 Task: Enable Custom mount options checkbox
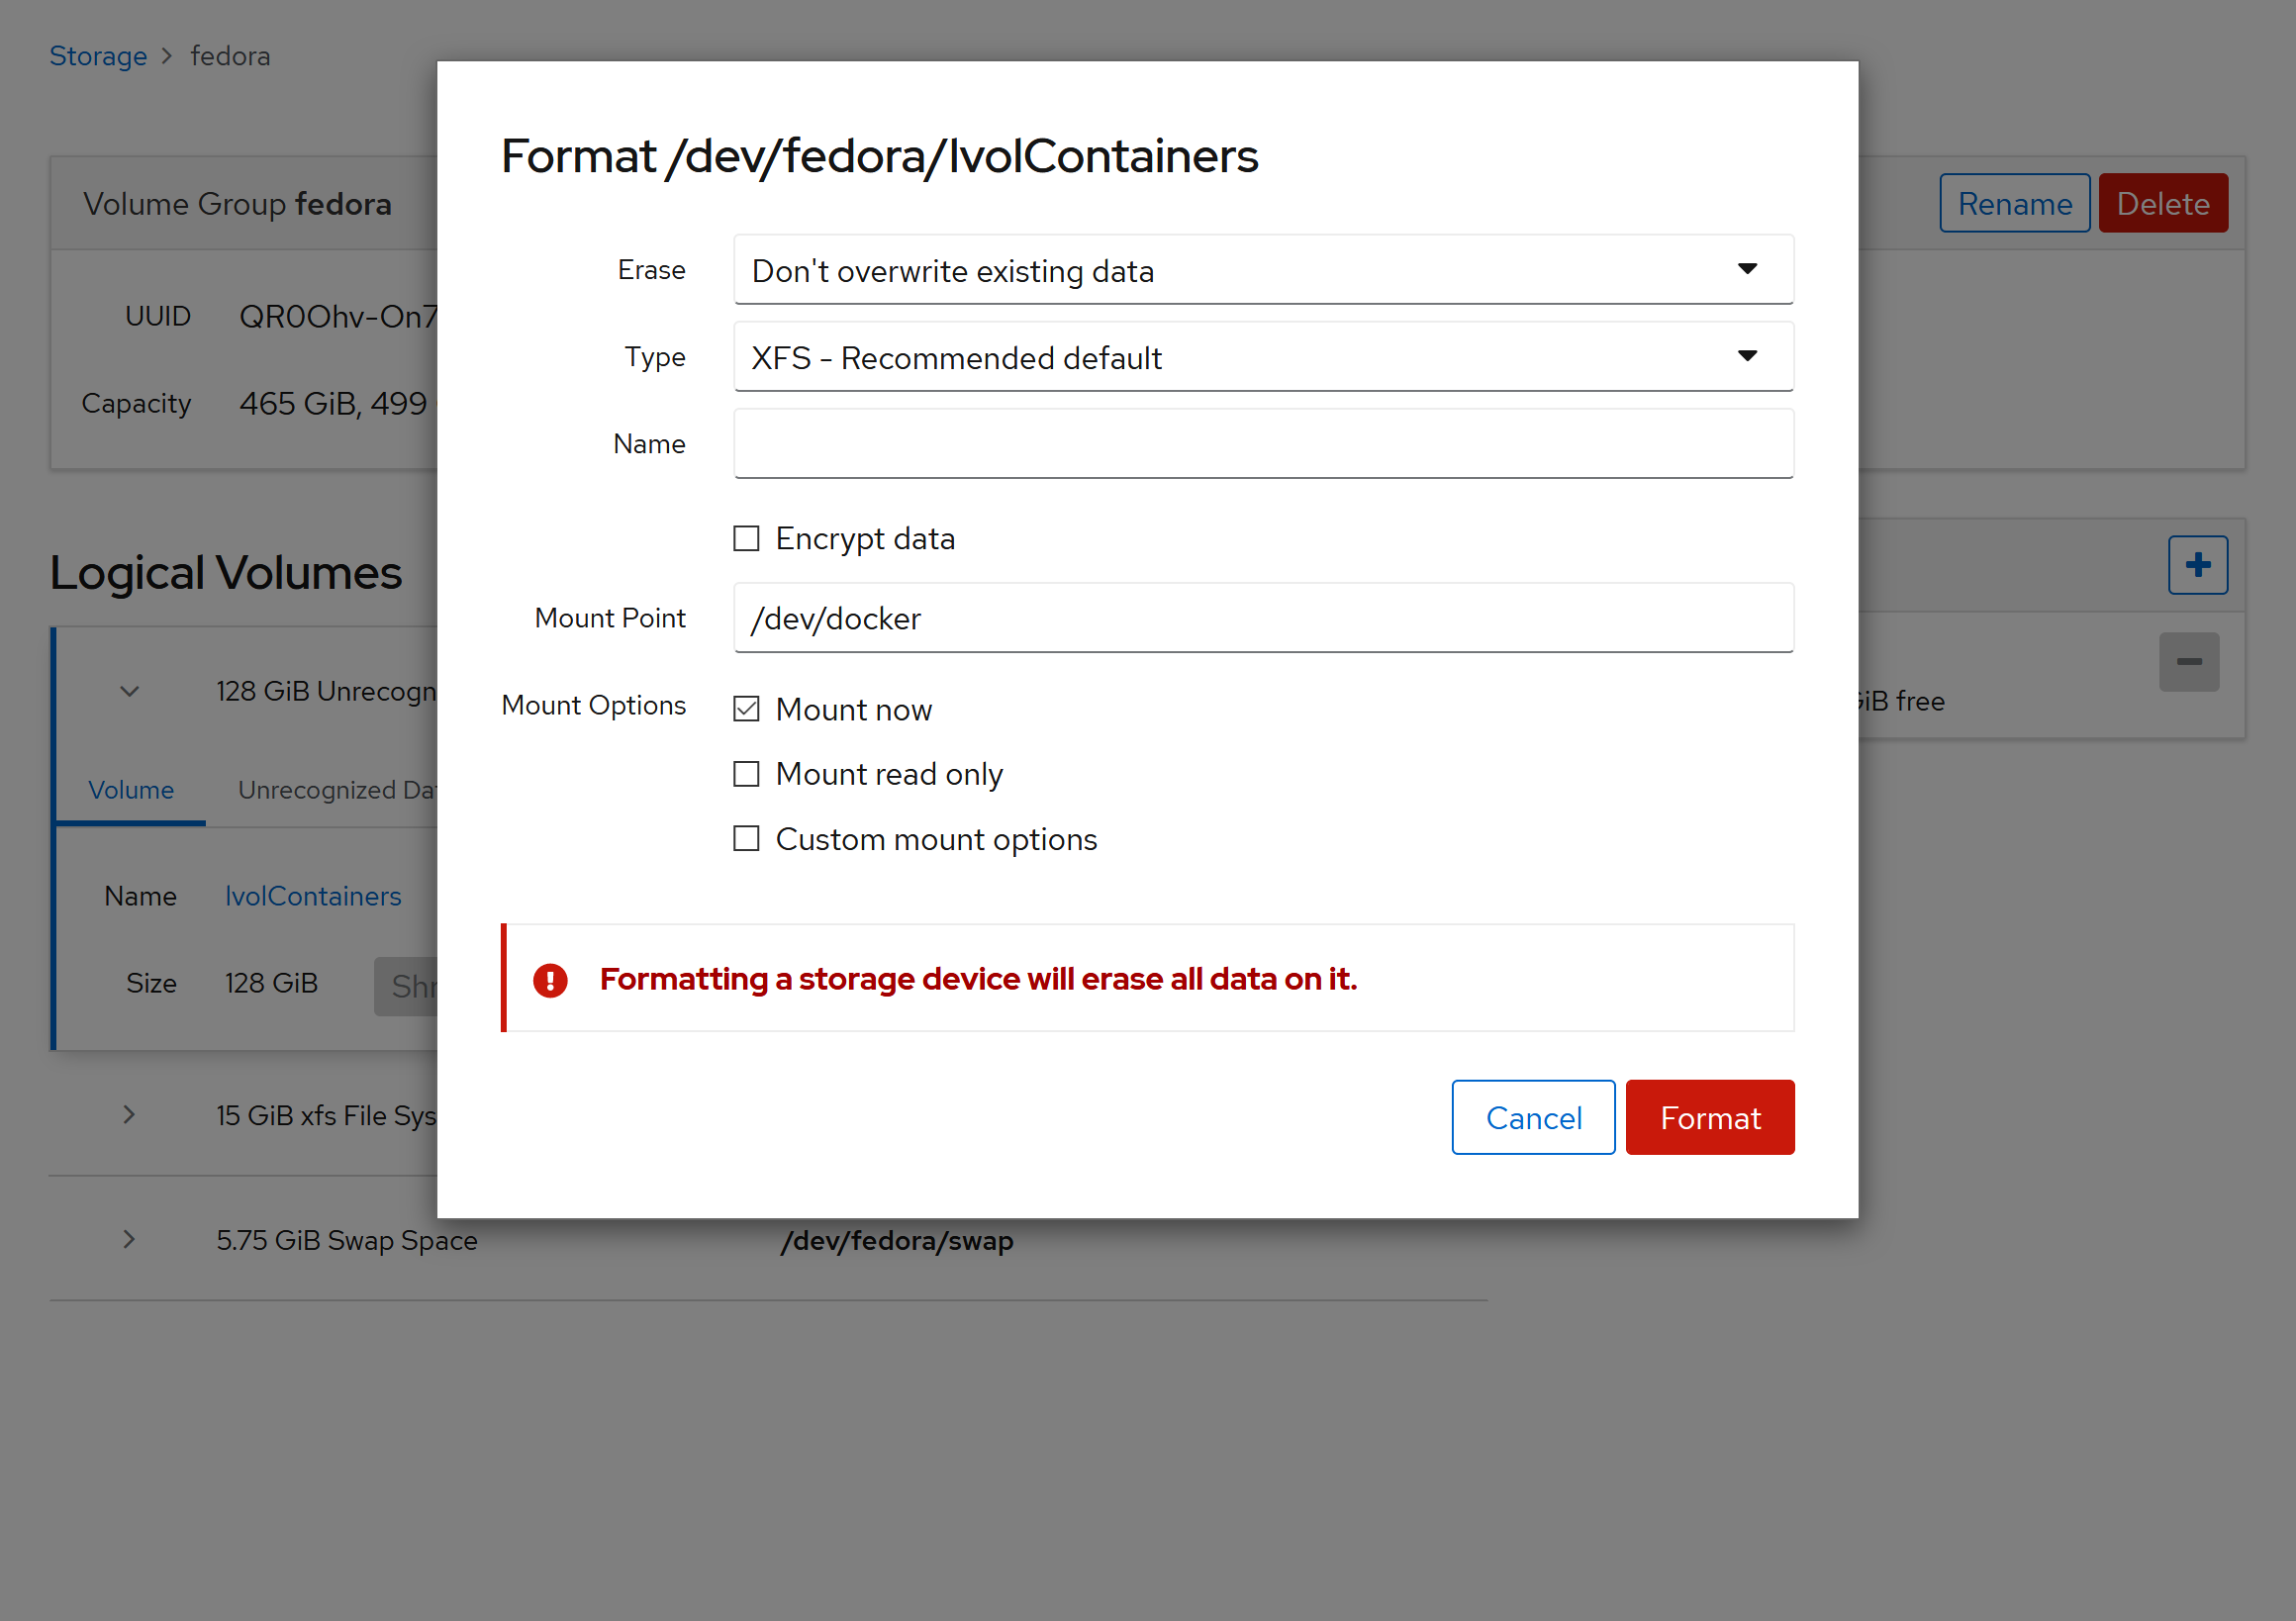click(x=746, y=838)
